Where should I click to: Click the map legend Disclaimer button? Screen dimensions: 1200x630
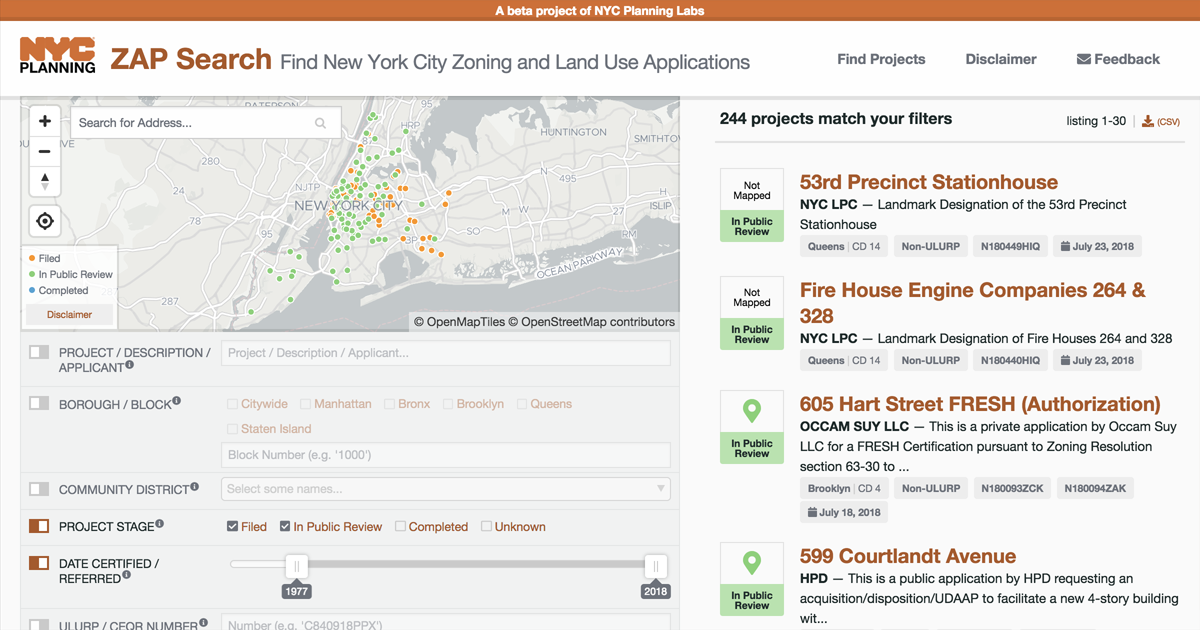pos(70,314)
